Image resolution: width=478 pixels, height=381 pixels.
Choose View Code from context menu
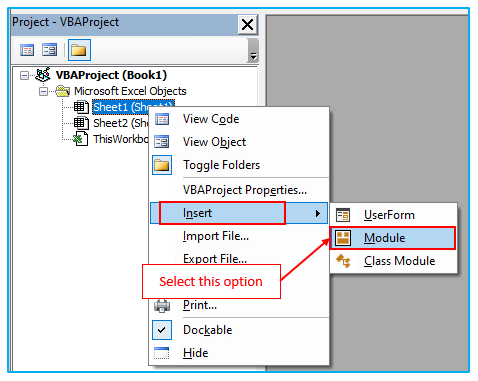(x=211, y=119)
